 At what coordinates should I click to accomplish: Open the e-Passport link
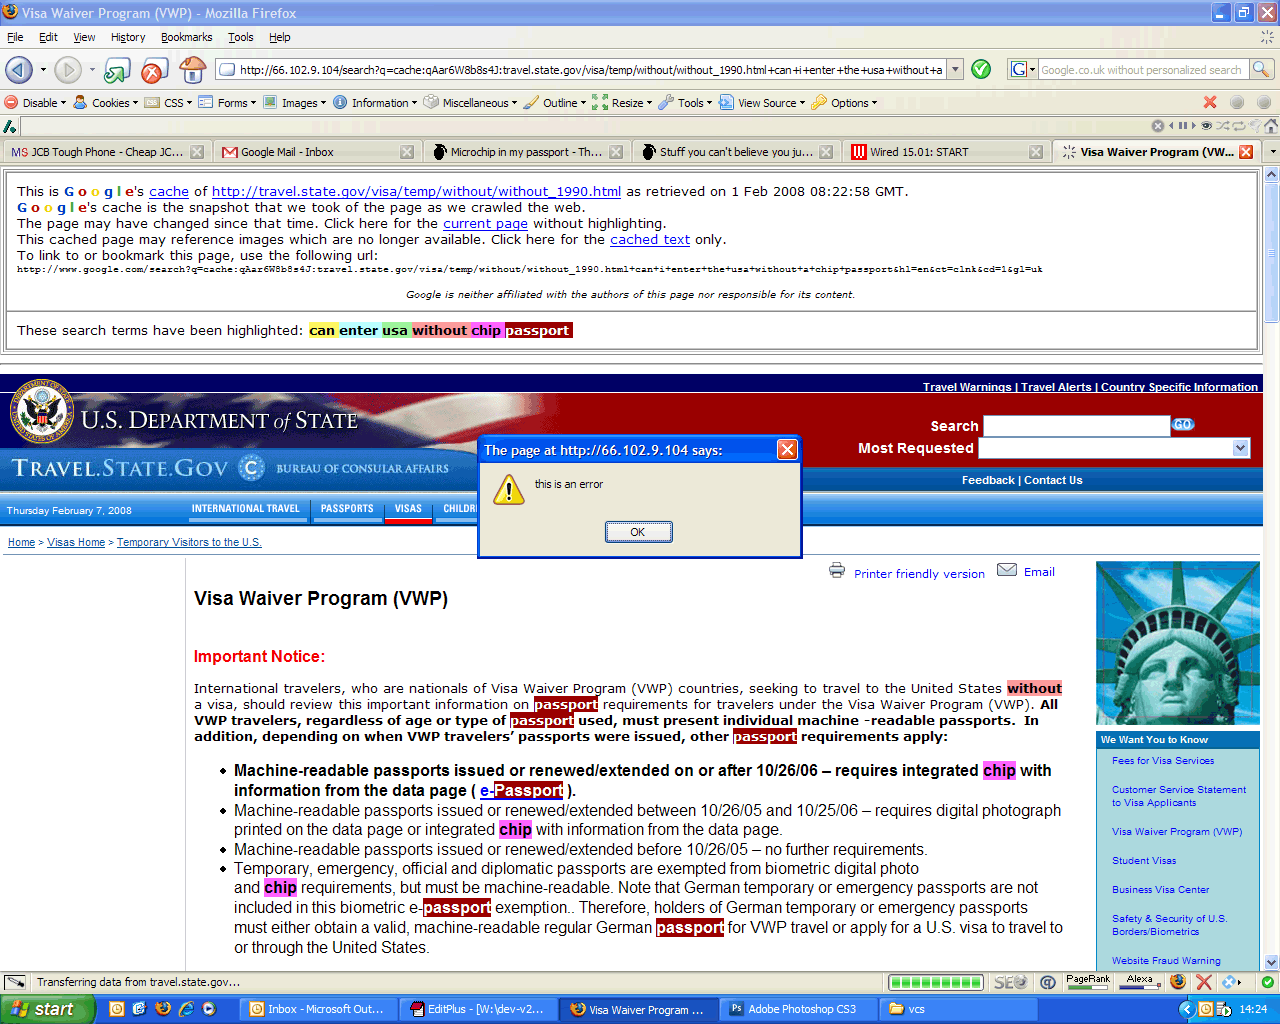(522, 790)
